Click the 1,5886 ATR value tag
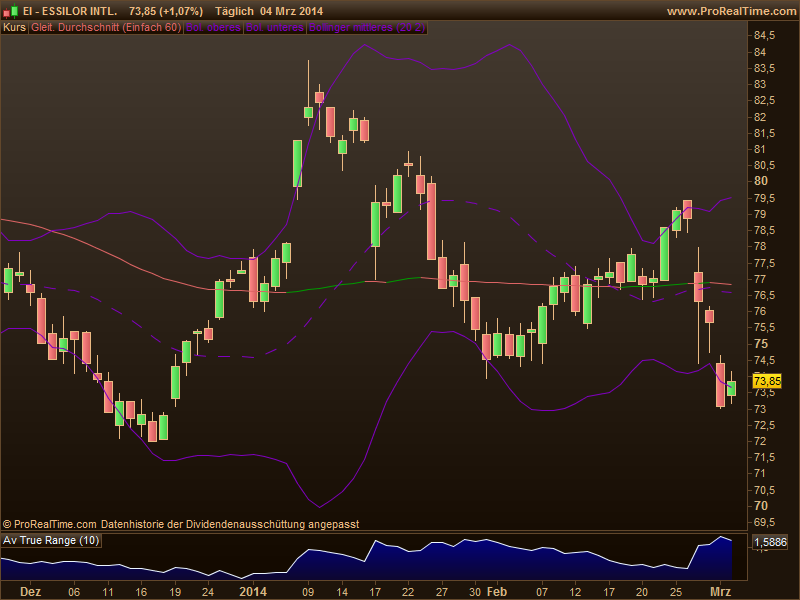The height and width of the screenshot is (600, 800). 769,542
